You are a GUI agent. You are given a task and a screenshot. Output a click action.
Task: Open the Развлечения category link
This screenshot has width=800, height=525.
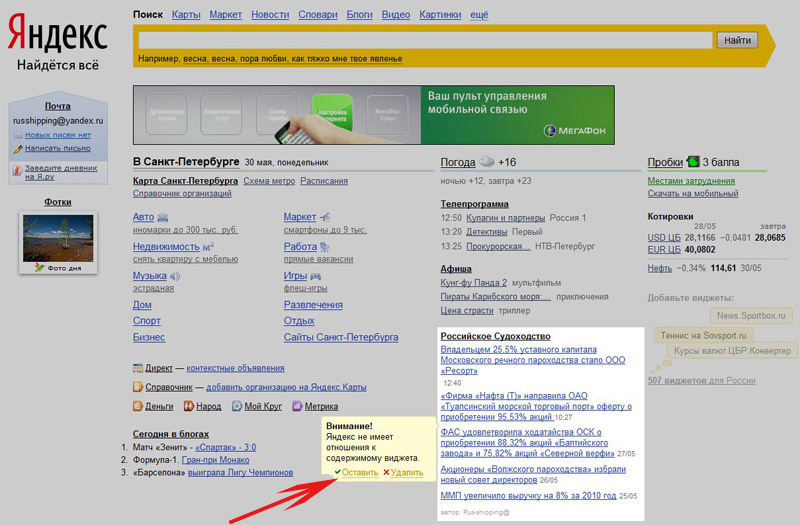(313, 305)
